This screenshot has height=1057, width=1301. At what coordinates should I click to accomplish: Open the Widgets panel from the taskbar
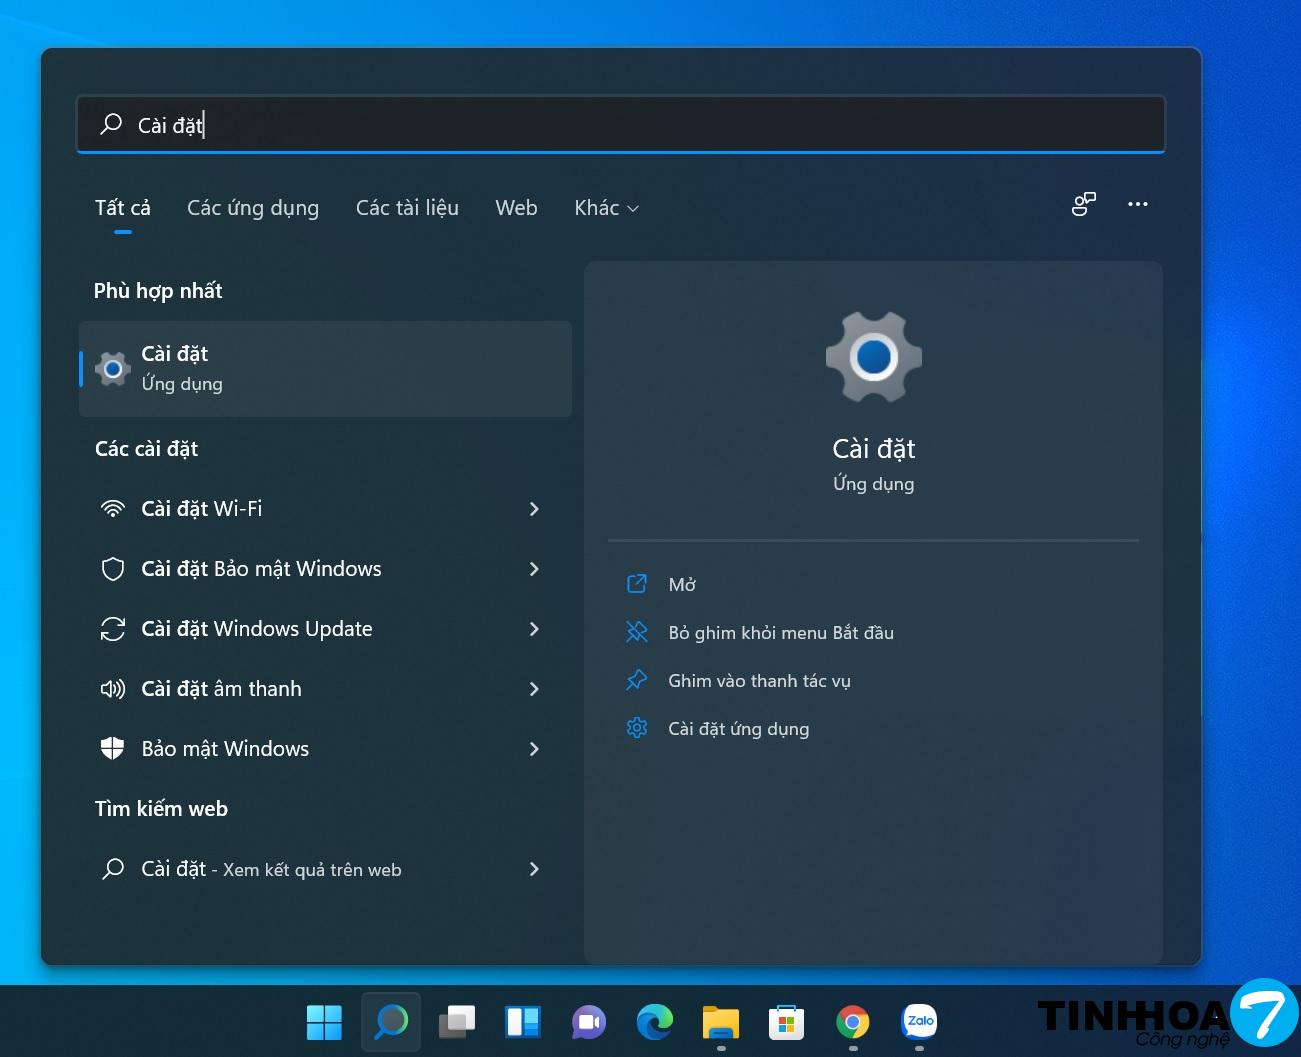523,1022
